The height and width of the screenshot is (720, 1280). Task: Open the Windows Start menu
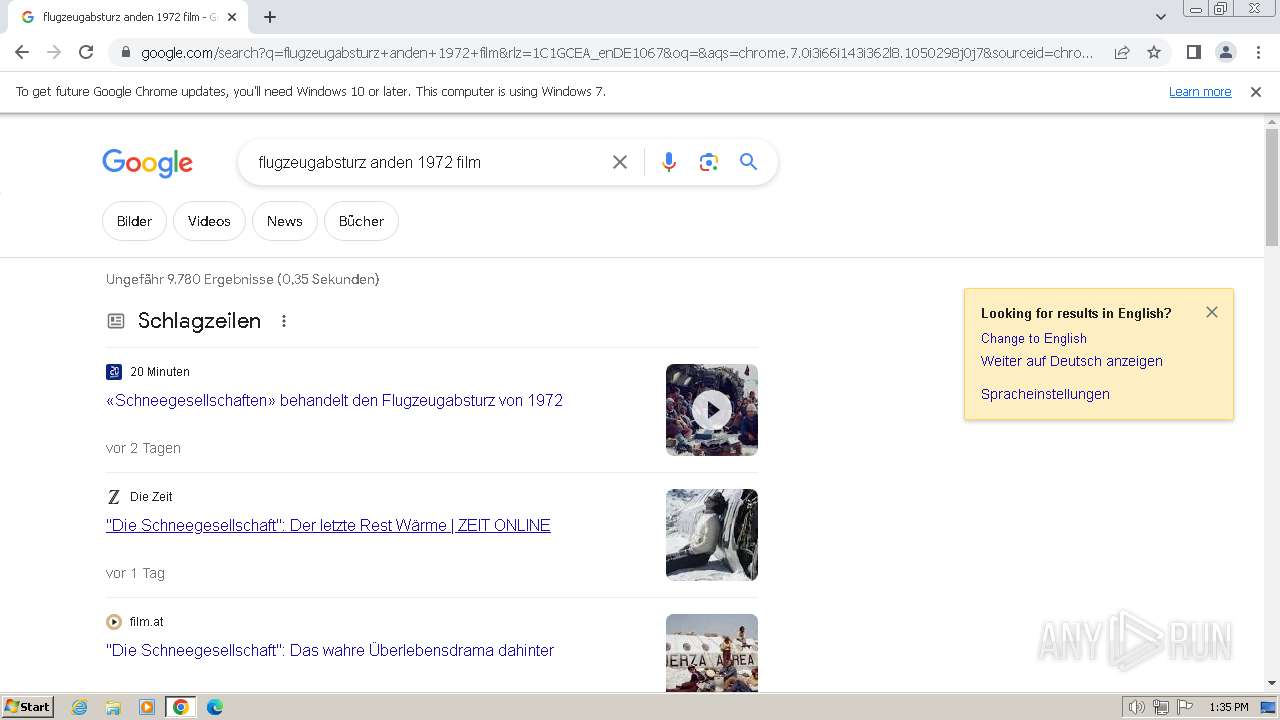[x=28, y=707]
